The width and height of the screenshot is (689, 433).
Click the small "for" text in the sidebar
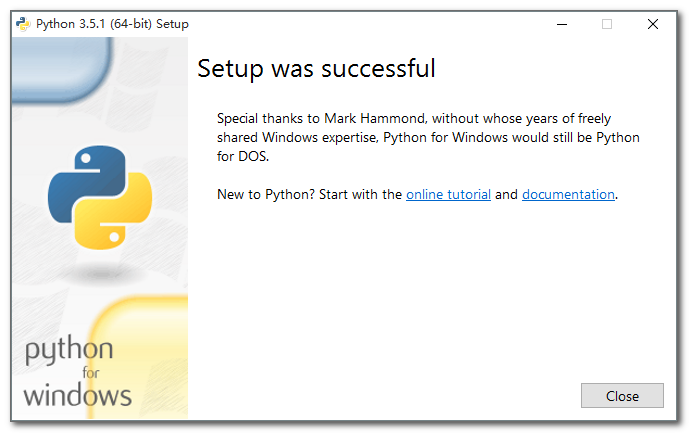[x=91, y=373]
